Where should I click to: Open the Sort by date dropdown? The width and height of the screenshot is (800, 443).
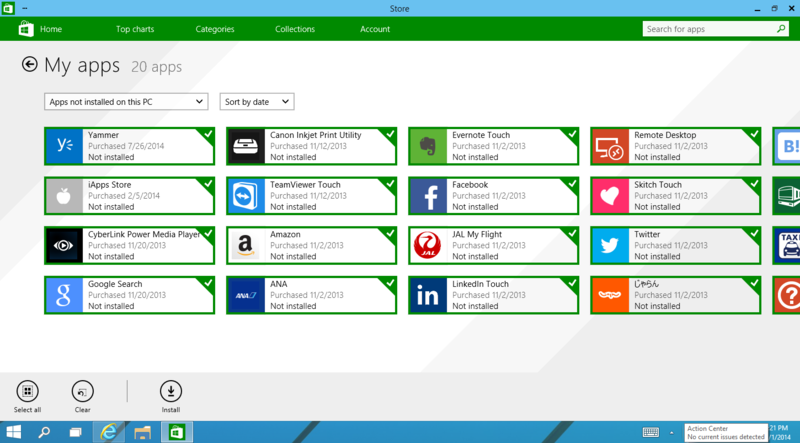257,102
